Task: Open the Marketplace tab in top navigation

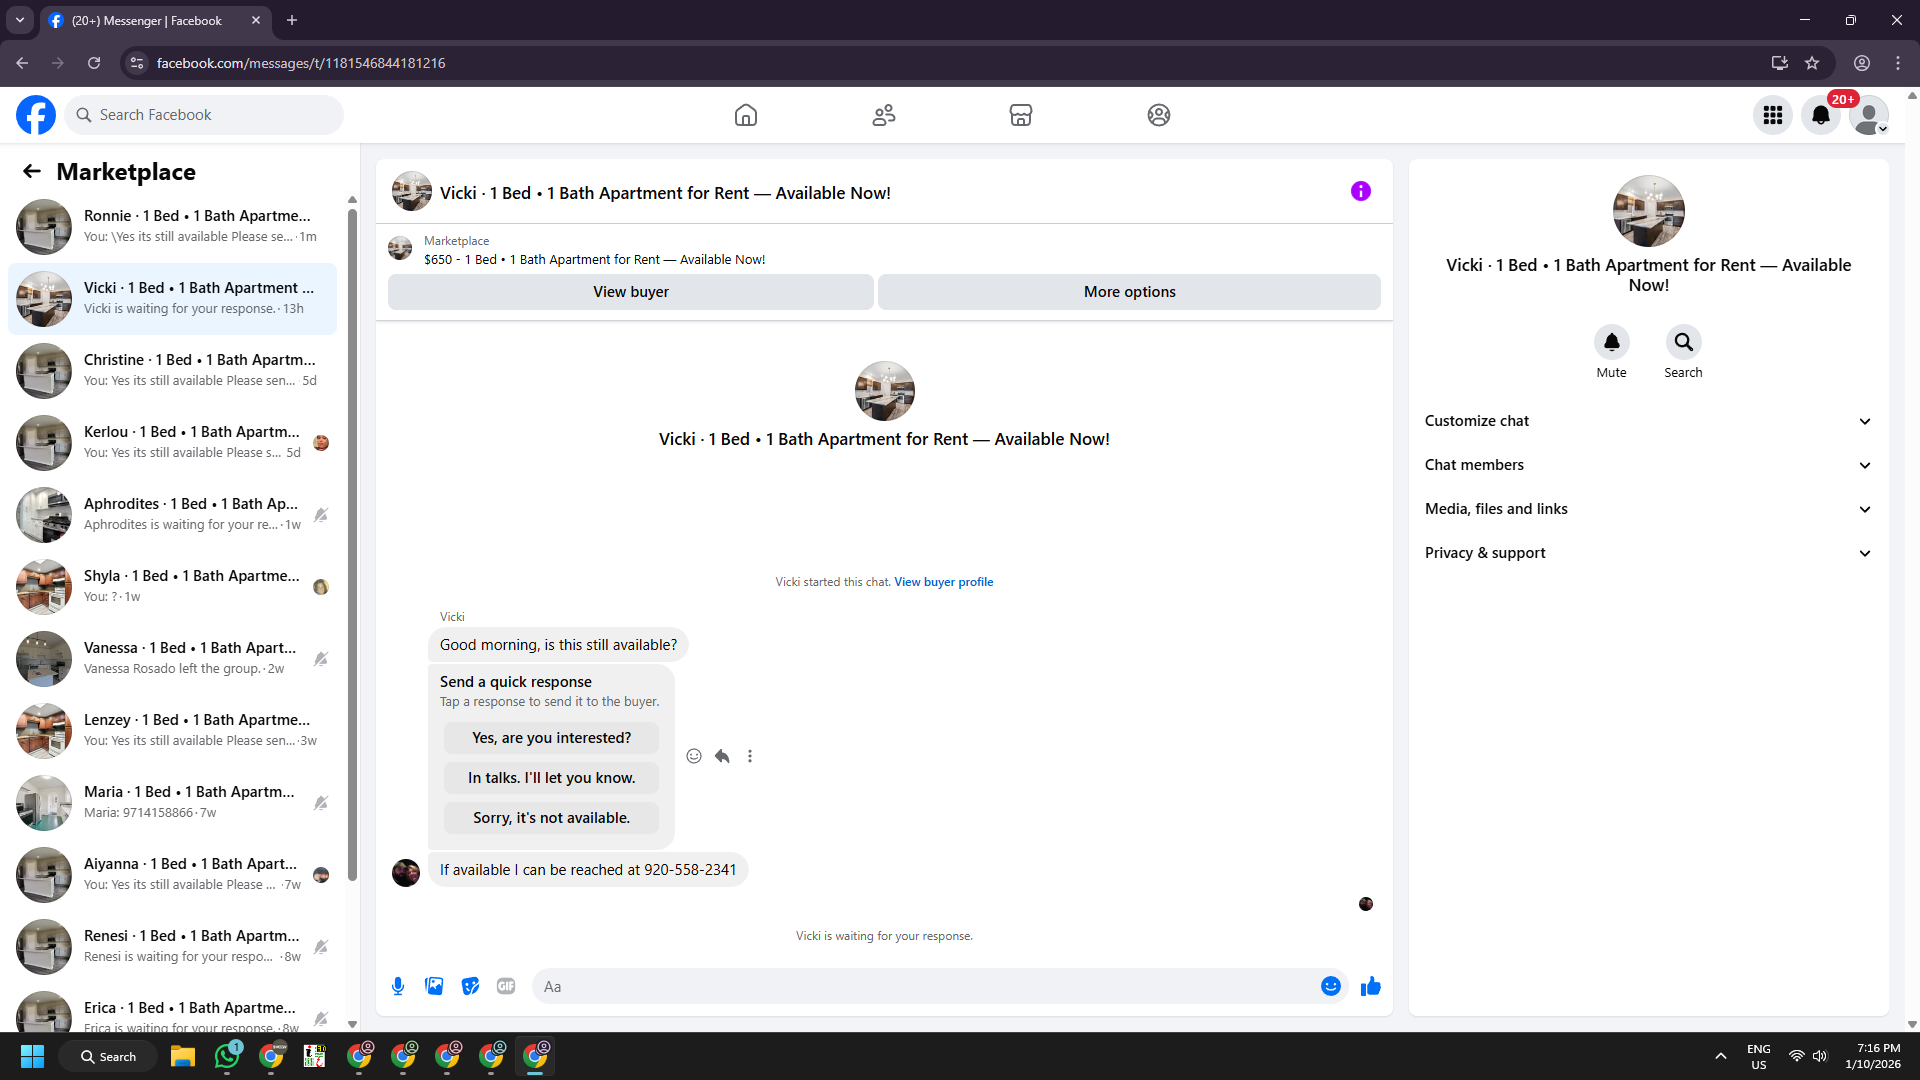Action: (x=1020, y=115)
